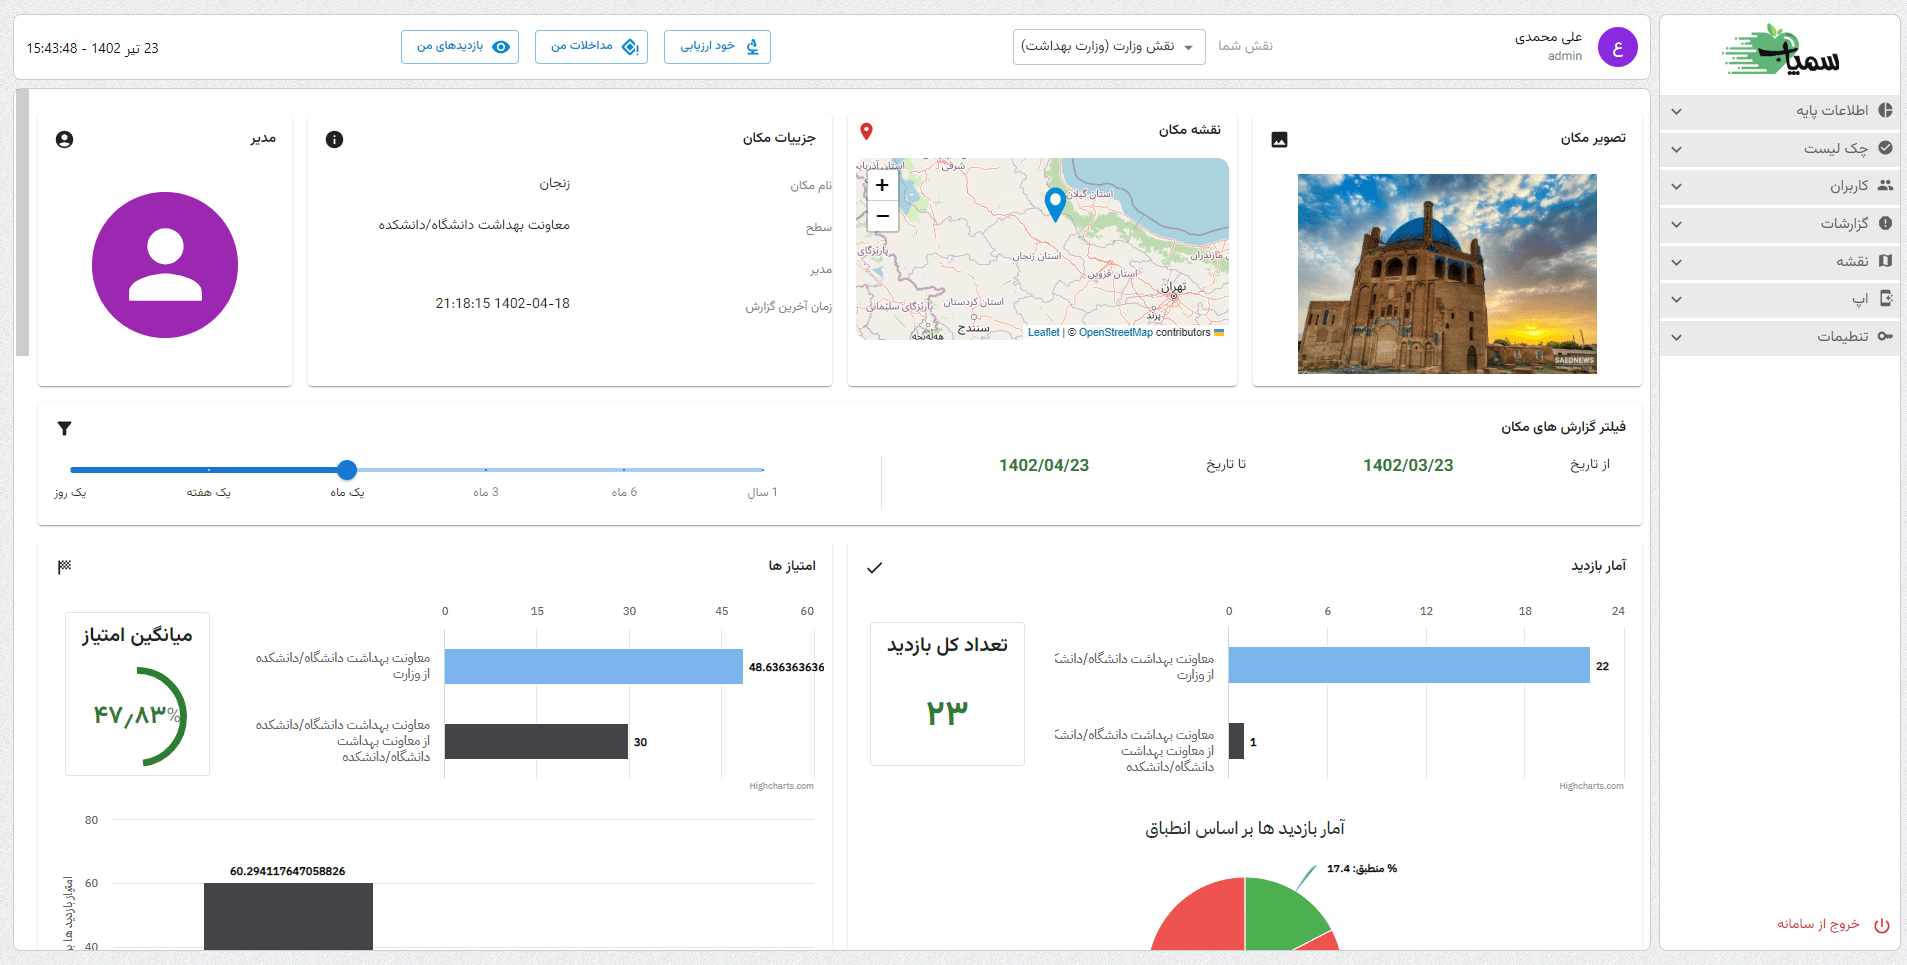This screenshot has width=1907, height=965.
Task: Click the large purple manager avatar
Action: 165,265
